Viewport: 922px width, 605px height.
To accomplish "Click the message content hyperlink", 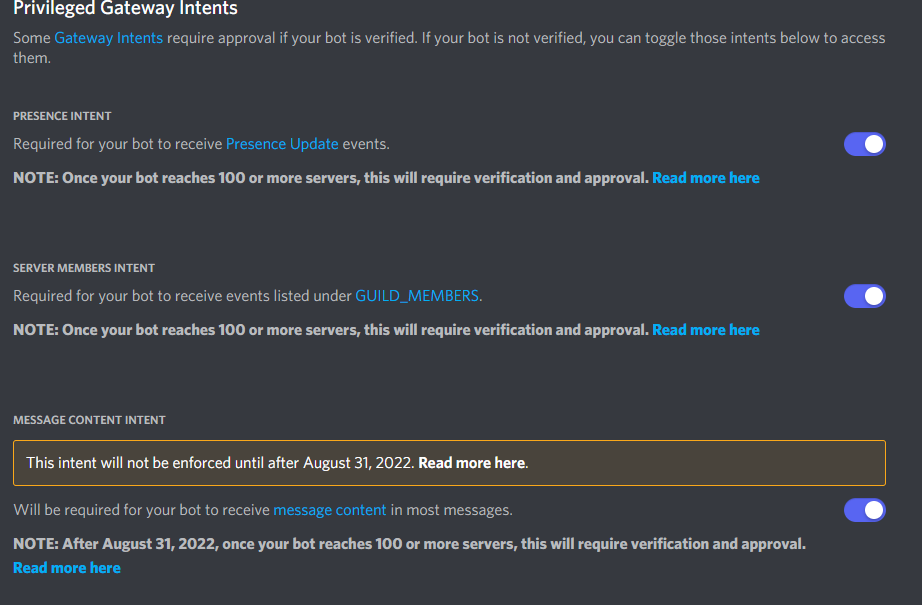I will pyautogui.click(x=329, y=510).
